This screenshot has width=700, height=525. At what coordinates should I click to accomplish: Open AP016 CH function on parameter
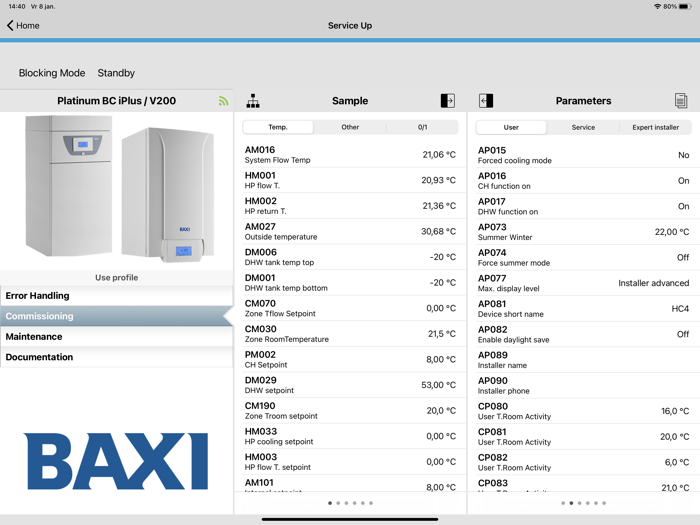pos(583,181)
